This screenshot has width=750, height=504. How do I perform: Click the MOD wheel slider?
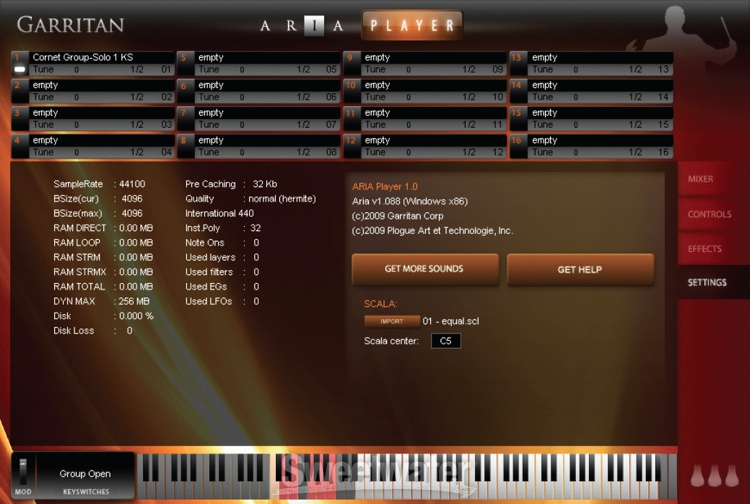click(22, 471)
